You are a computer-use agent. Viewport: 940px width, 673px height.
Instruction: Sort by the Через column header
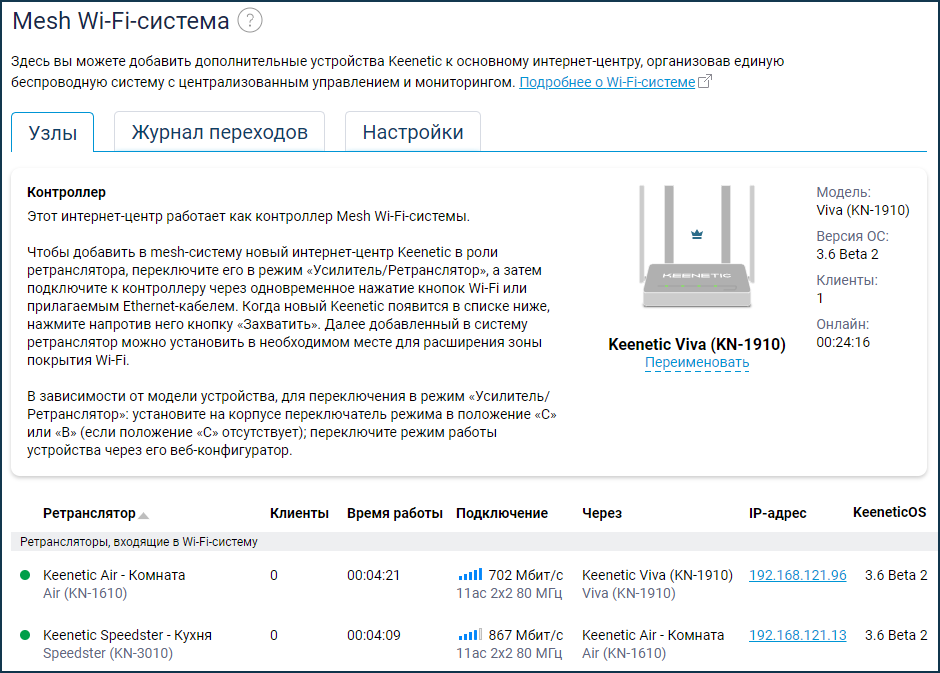602,514
